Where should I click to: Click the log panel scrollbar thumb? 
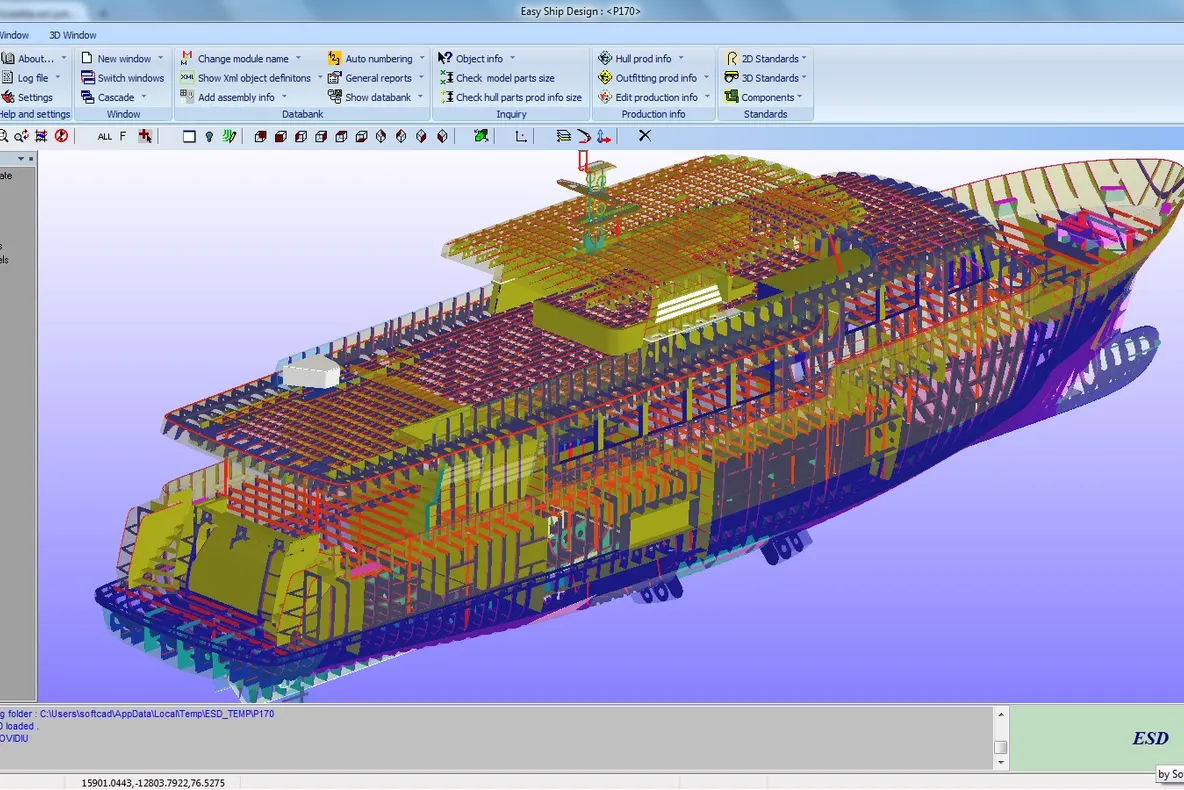[1001, 747]
